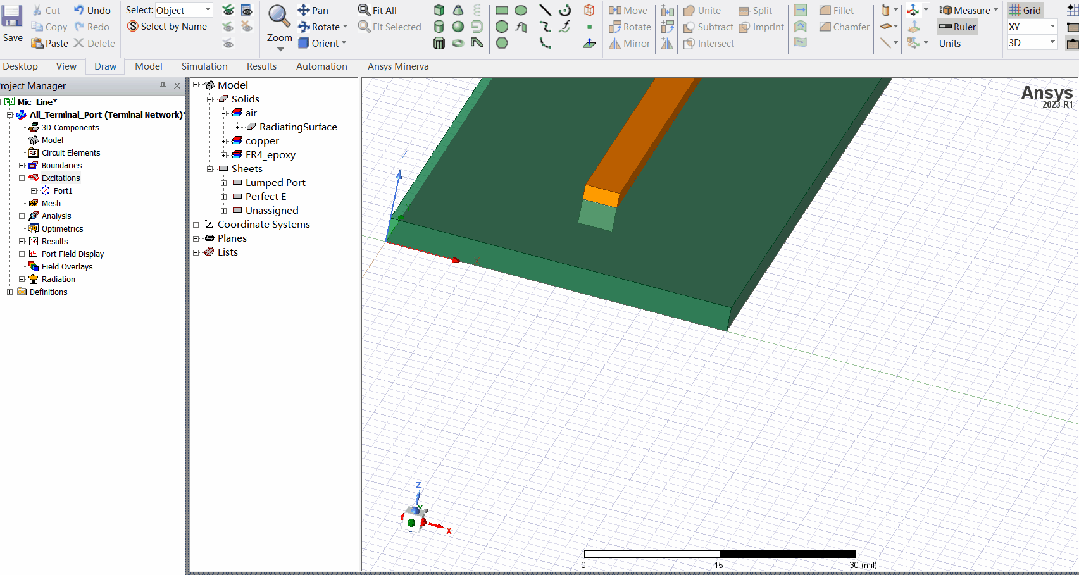Draw a circle sheet
1079x575 pixels.
pos(502,27)
